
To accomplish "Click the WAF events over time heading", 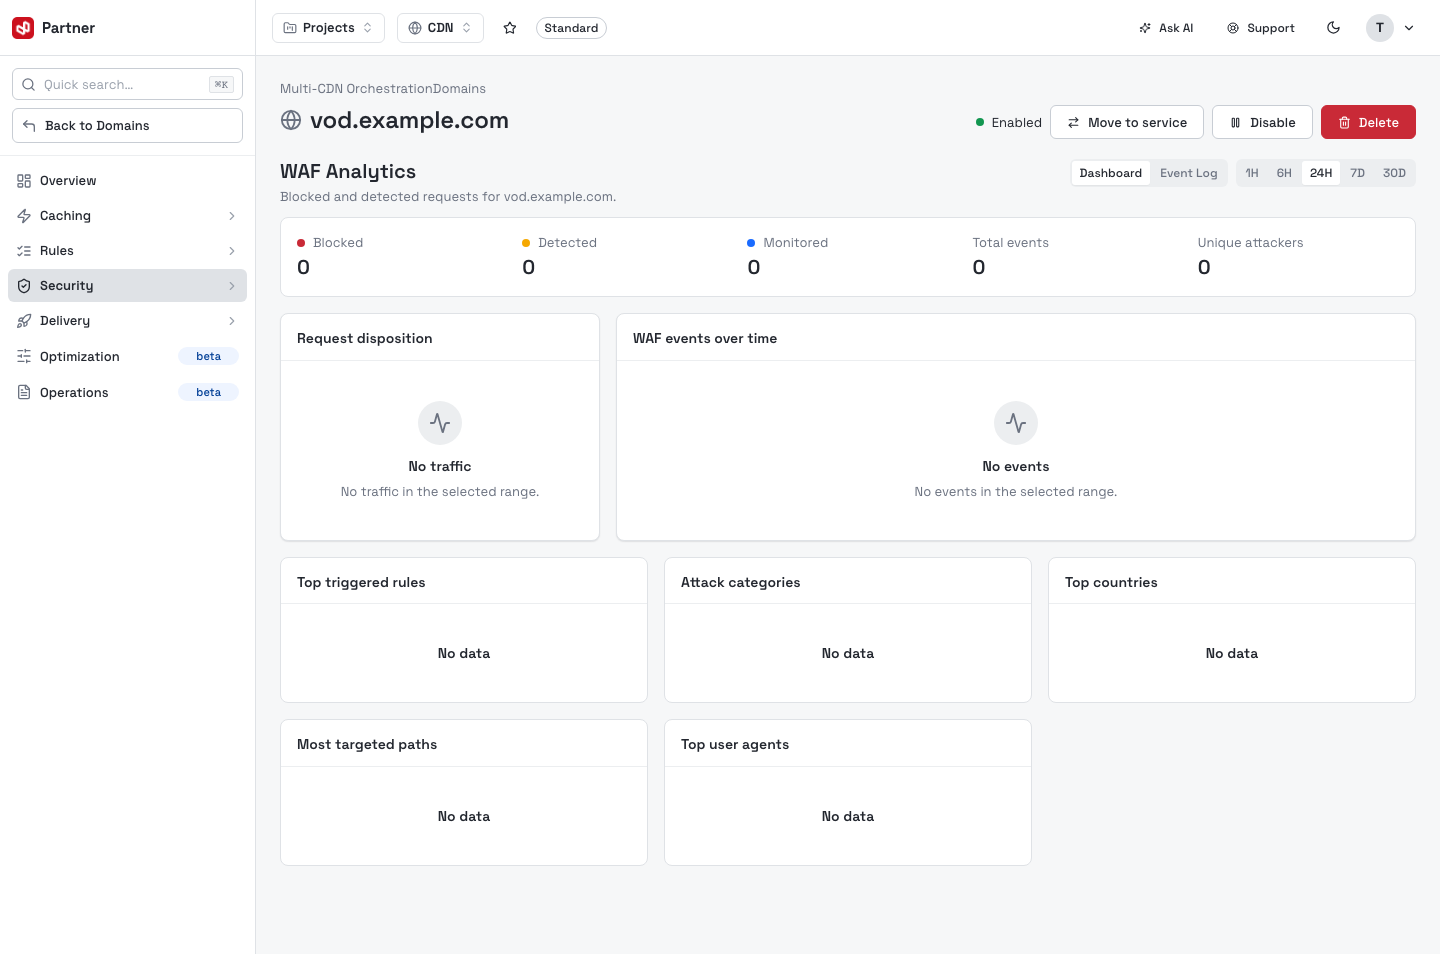I will click(x=705, y=339).
